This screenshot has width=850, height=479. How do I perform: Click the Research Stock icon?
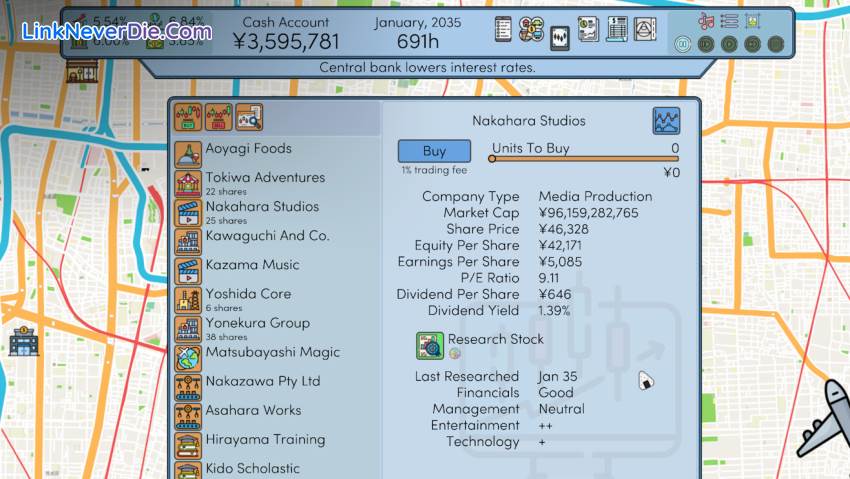430,345
